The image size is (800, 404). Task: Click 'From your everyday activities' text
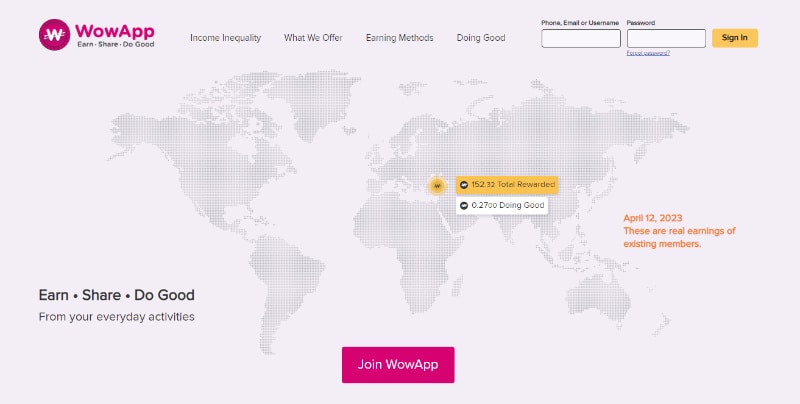pyautogui.click(x=117, y=317)
